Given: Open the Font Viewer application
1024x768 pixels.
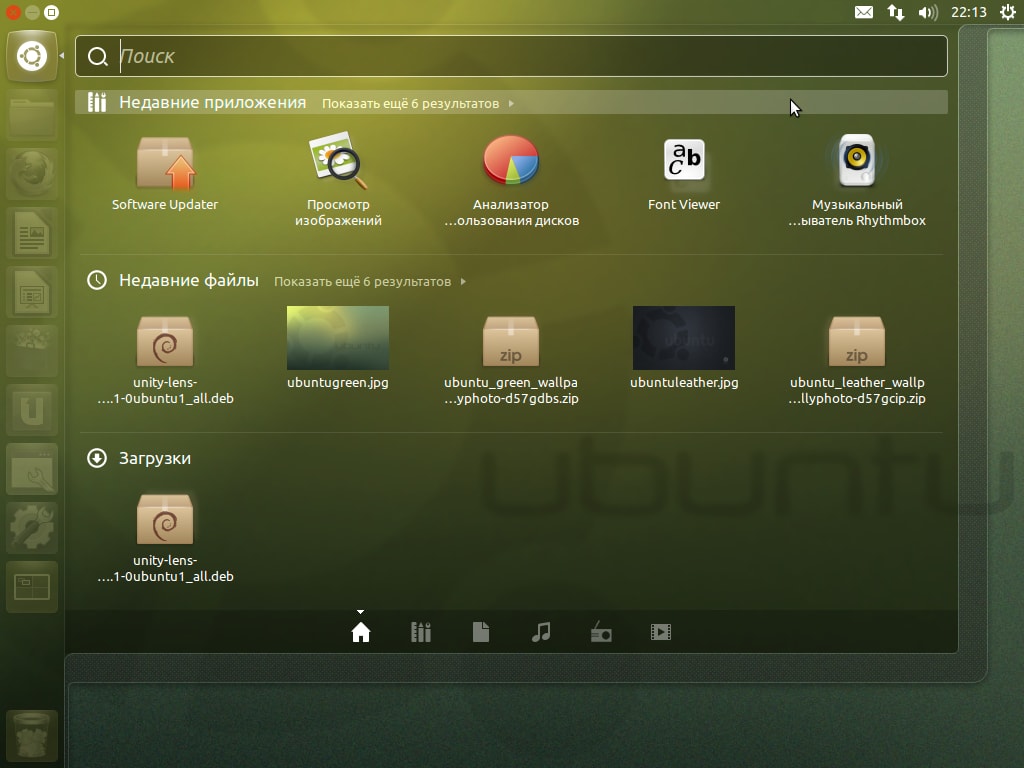Looking at the screenshot, I should pyautogui.click(x=684, y=173).
